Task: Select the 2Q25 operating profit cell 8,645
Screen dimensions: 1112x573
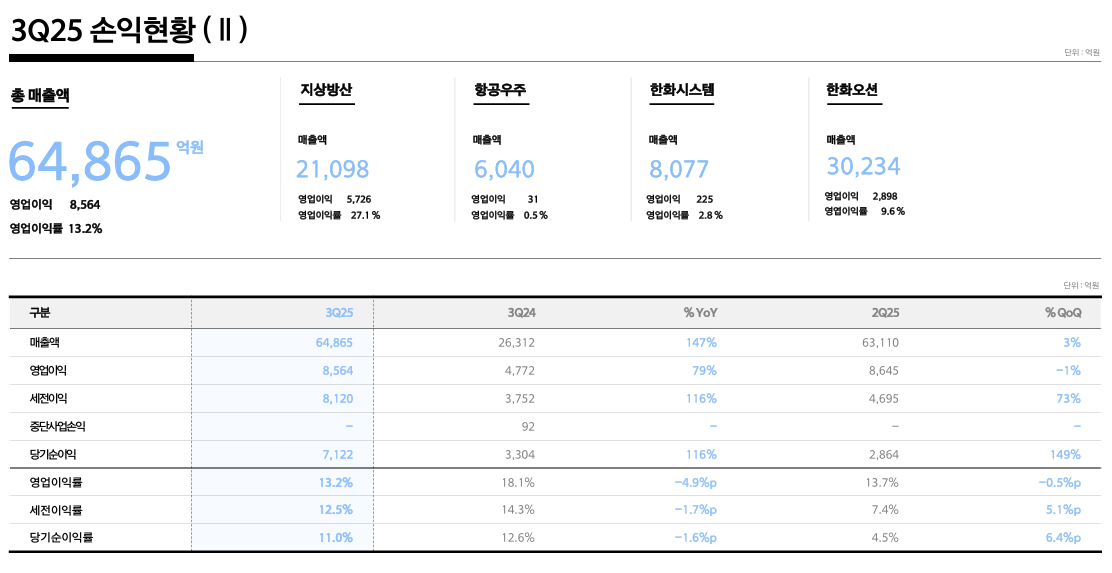Action: (884, 370)
